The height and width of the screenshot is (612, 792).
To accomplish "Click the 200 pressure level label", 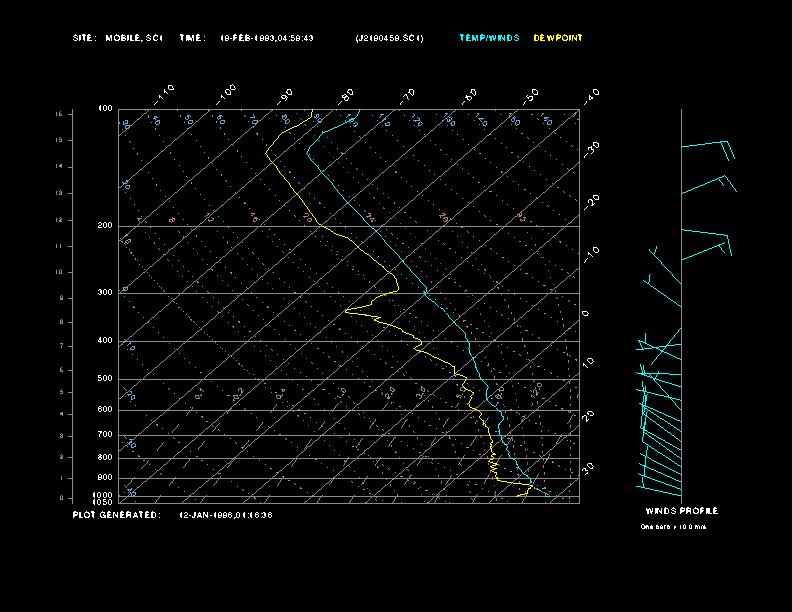I will [104, 226].
